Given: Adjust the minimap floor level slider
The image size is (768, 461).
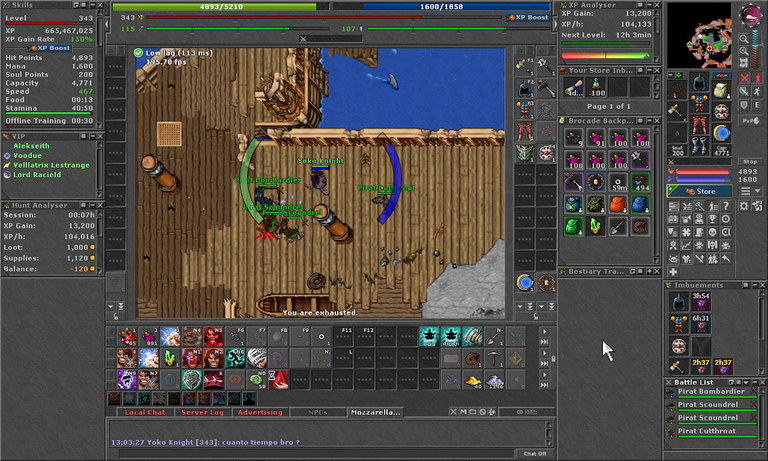Looking at the screenshot, I should (757, 49).
